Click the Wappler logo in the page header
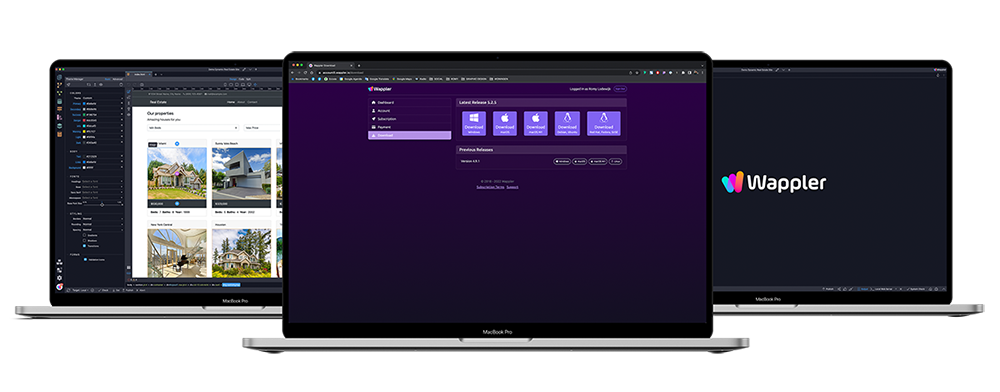 379,89
